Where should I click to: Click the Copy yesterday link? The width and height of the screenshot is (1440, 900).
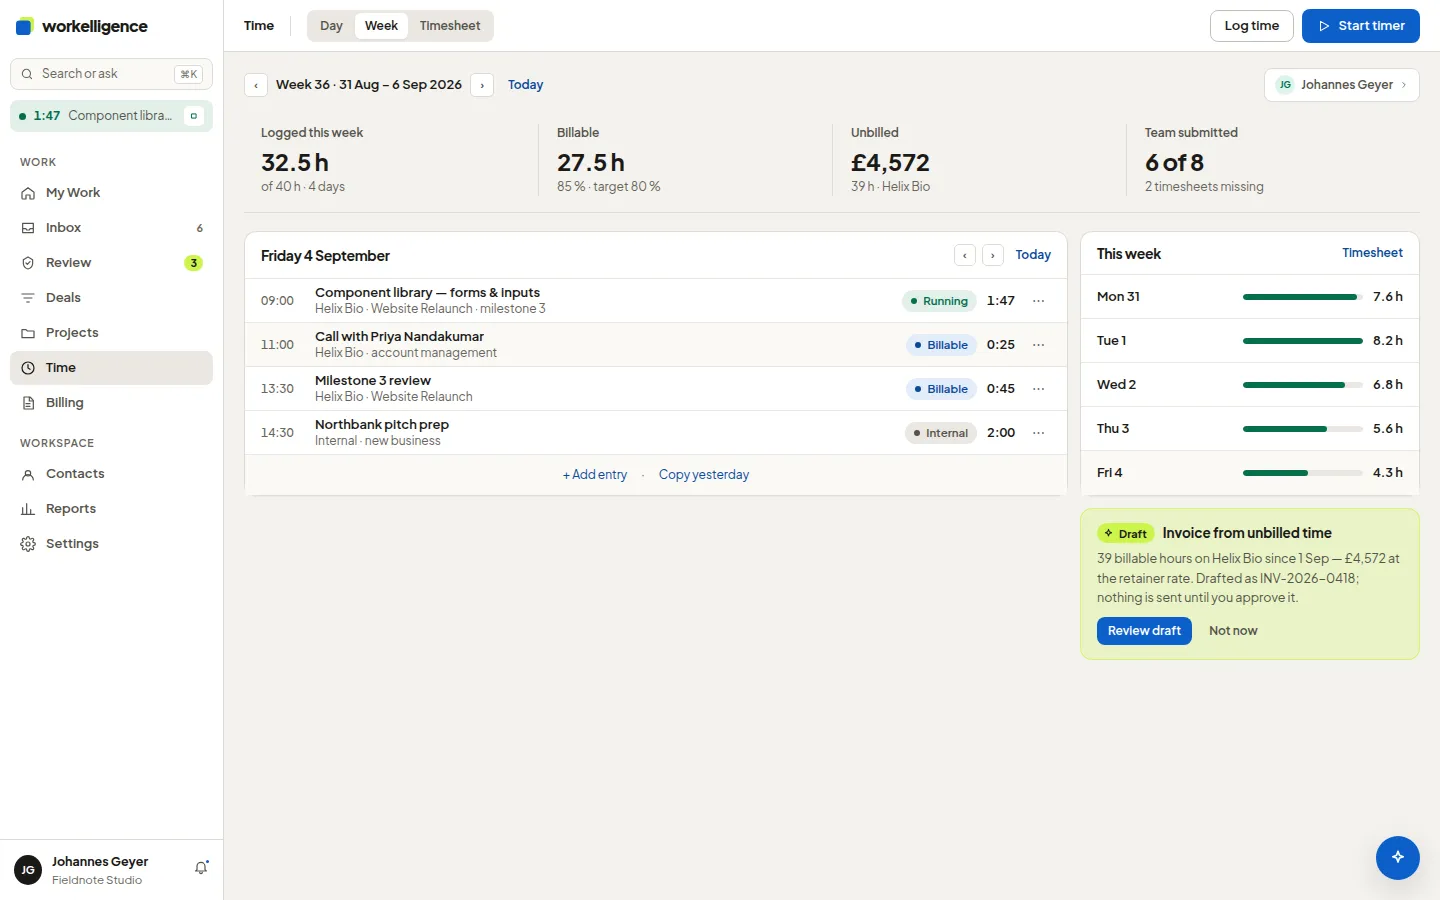tap(704, 475)
